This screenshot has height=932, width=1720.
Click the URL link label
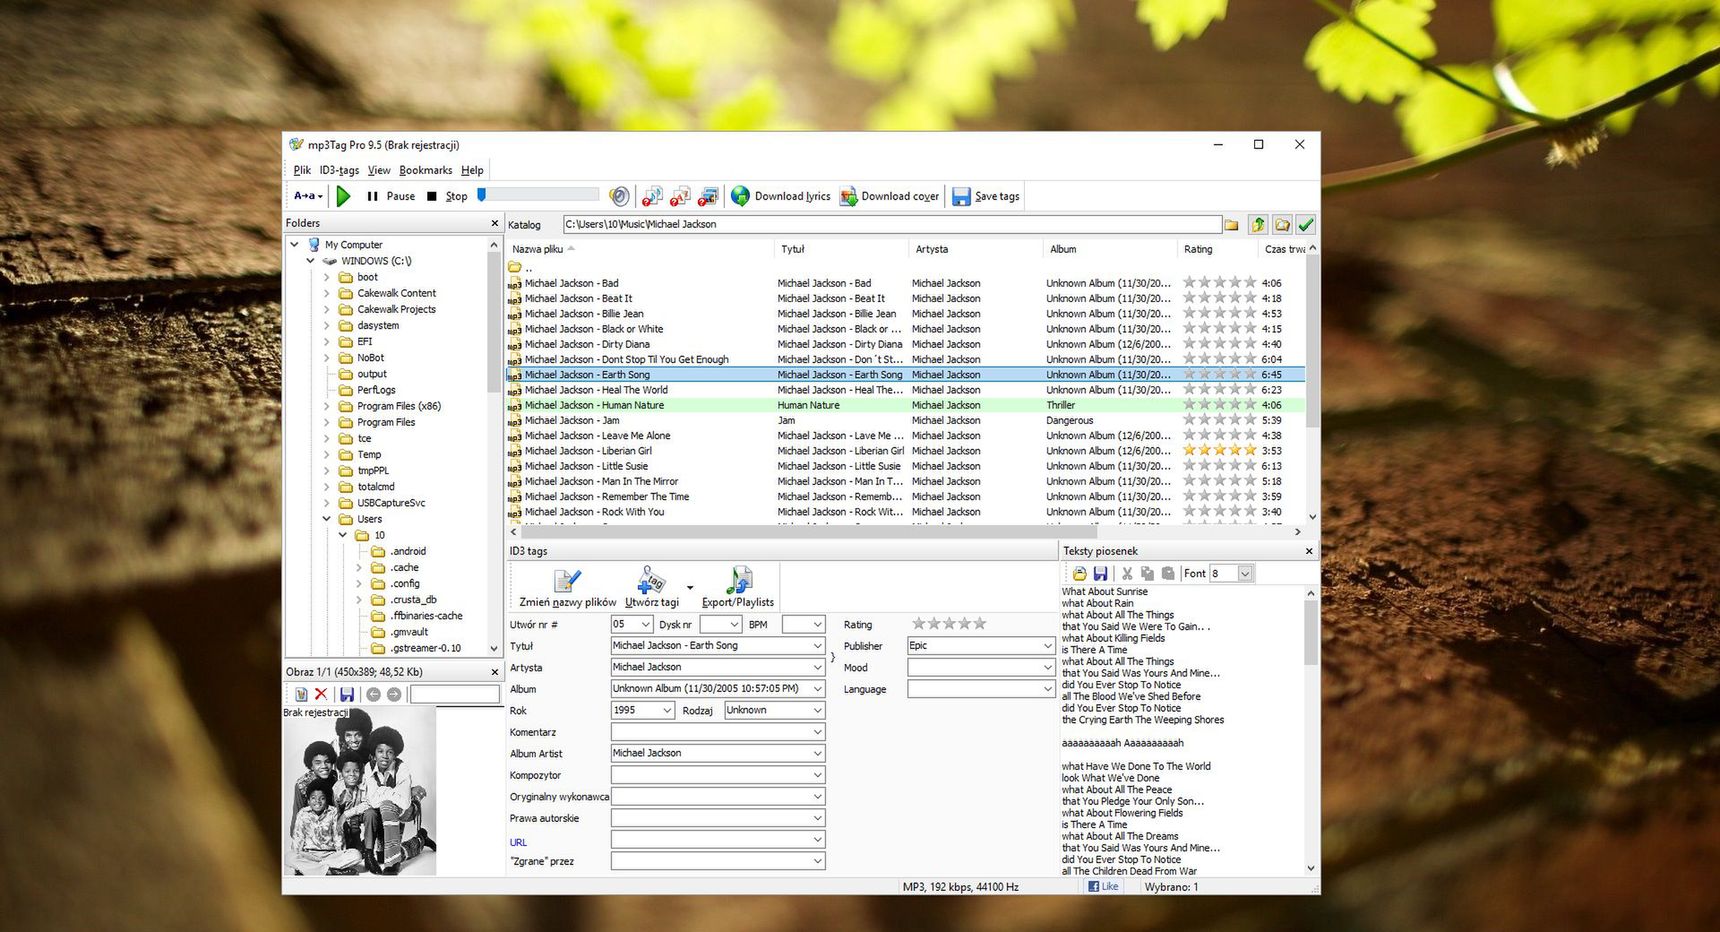518,842
